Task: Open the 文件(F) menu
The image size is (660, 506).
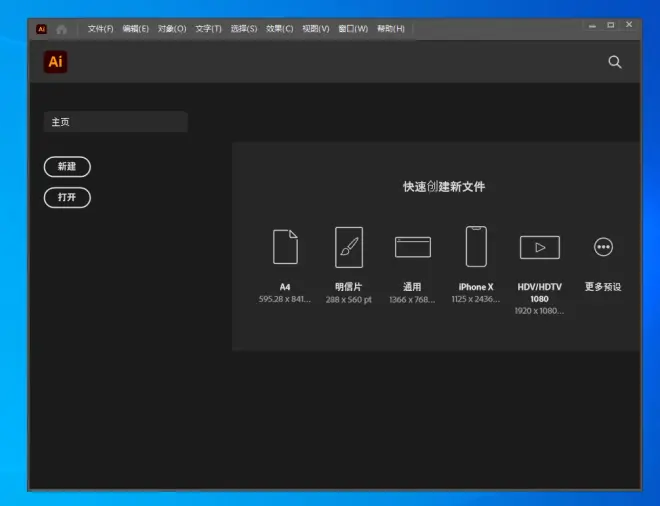Action: coord(101,29)
